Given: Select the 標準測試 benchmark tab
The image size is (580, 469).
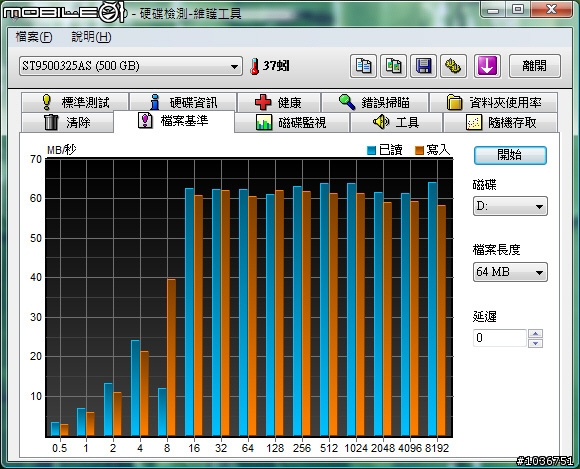Looking at the screenshot, I should [75, 102].
